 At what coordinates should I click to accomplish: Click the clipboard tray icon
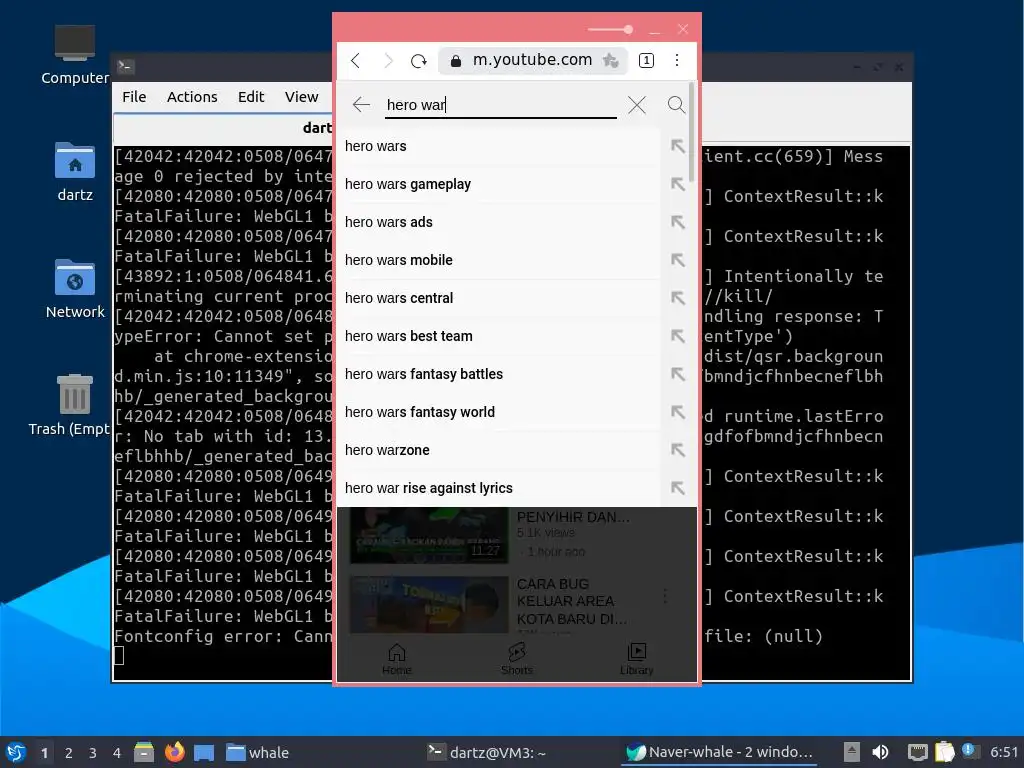(x=944, y=752)
